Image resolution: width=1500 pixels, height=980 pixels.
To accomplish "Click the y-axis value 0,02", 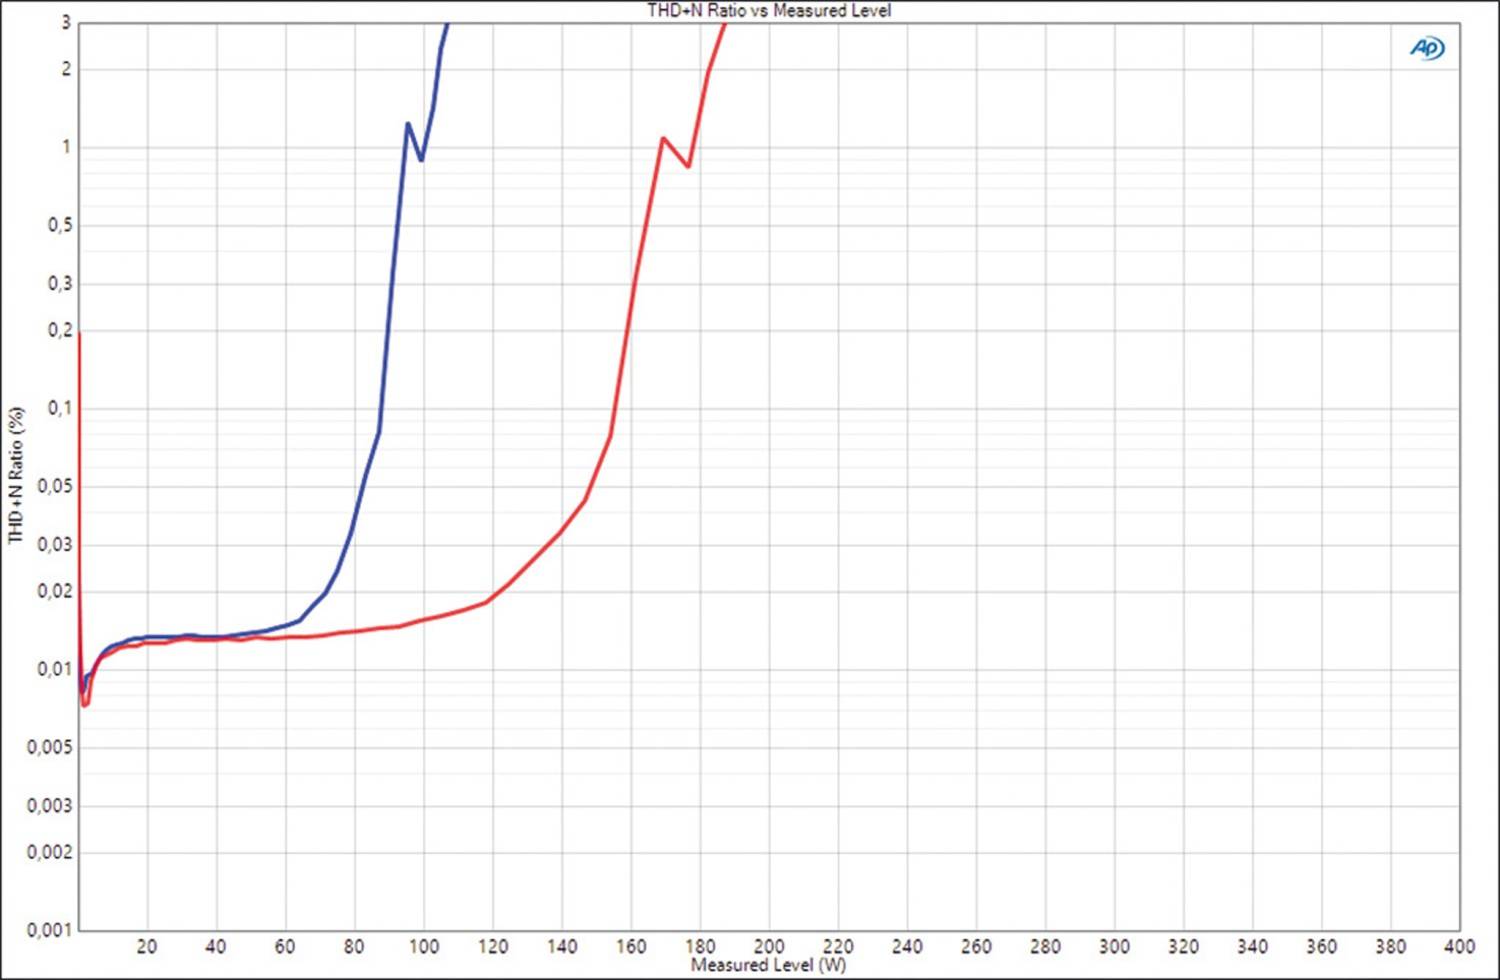I will coord(55,591).
